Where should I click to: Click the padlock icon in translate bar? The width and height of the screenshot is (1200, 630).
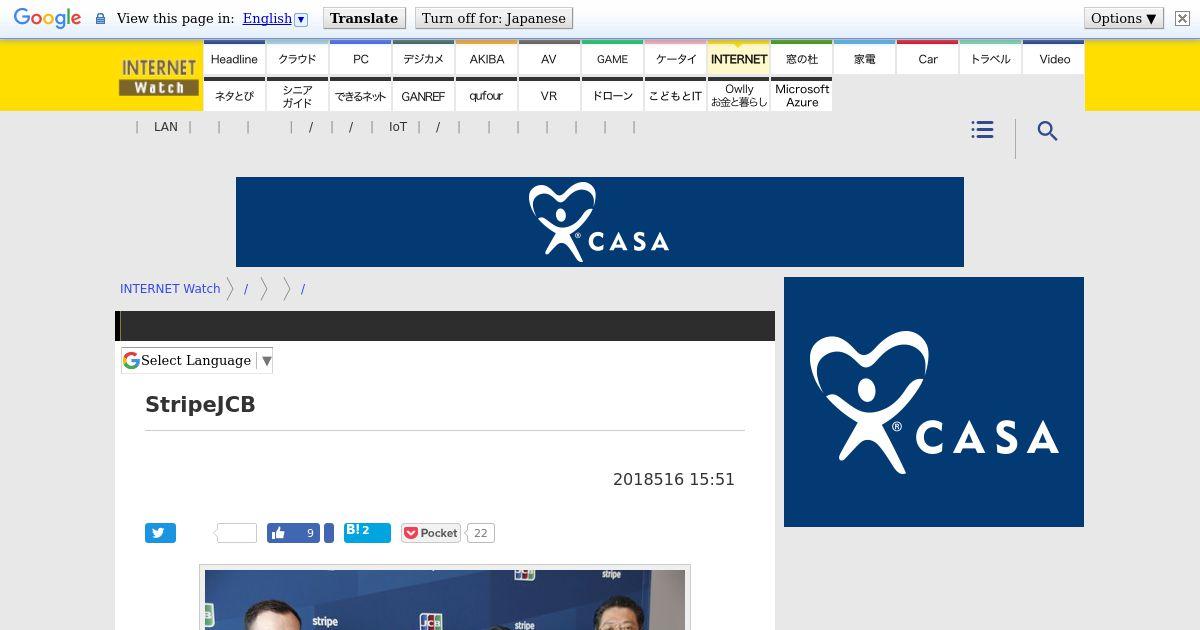(x=100, y=19)
